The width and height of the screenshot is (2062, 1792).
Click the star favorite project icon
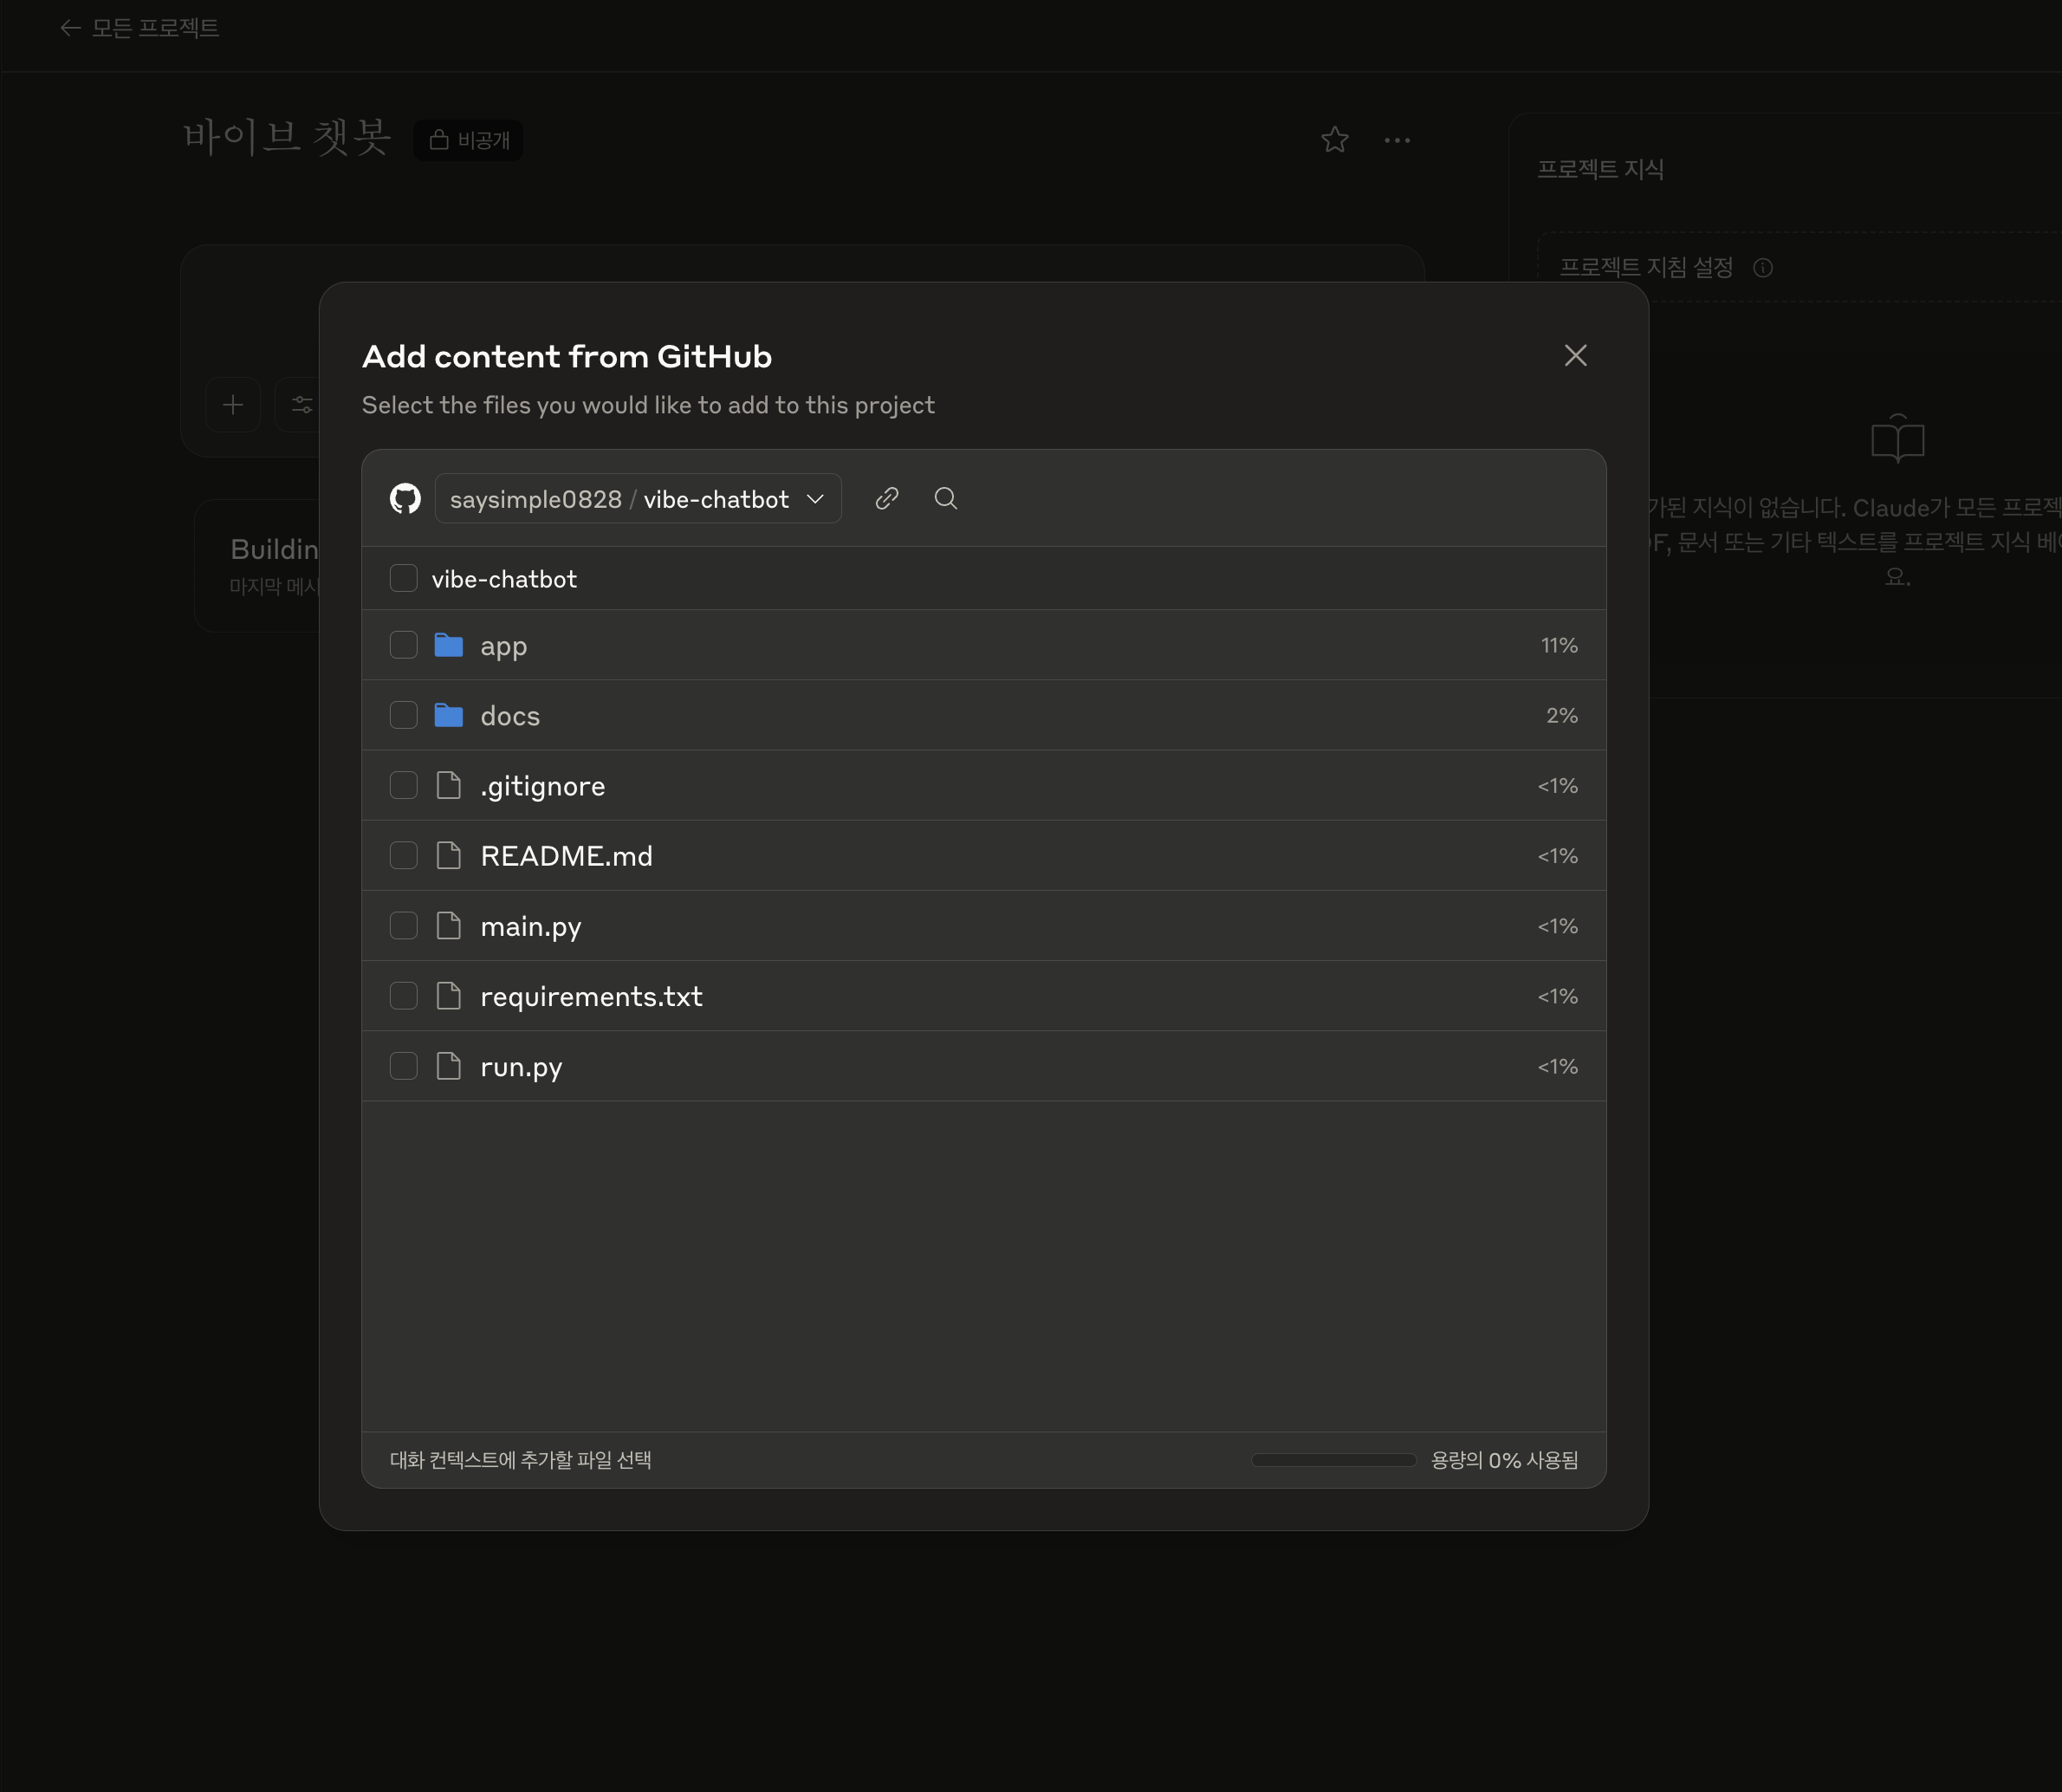click(1335, 140)
